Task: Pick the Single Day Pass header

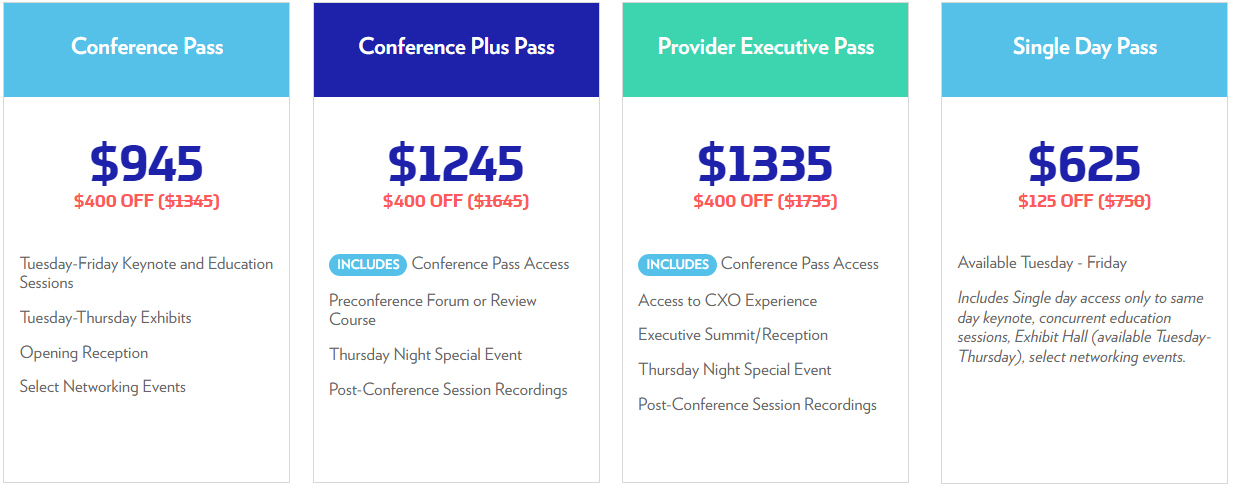Action: click(x=1085, y=47)
